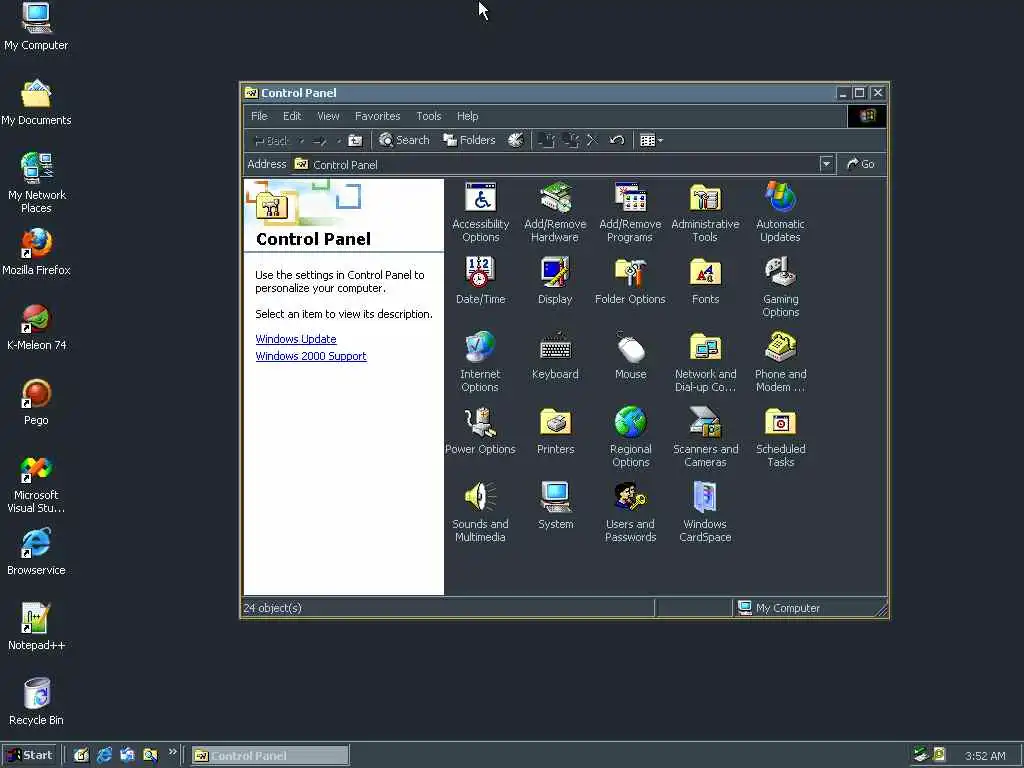This screenshot has width=1024, height=768.
Task: Open Add/Remove Hardware icon
Action: coord(555,213)
